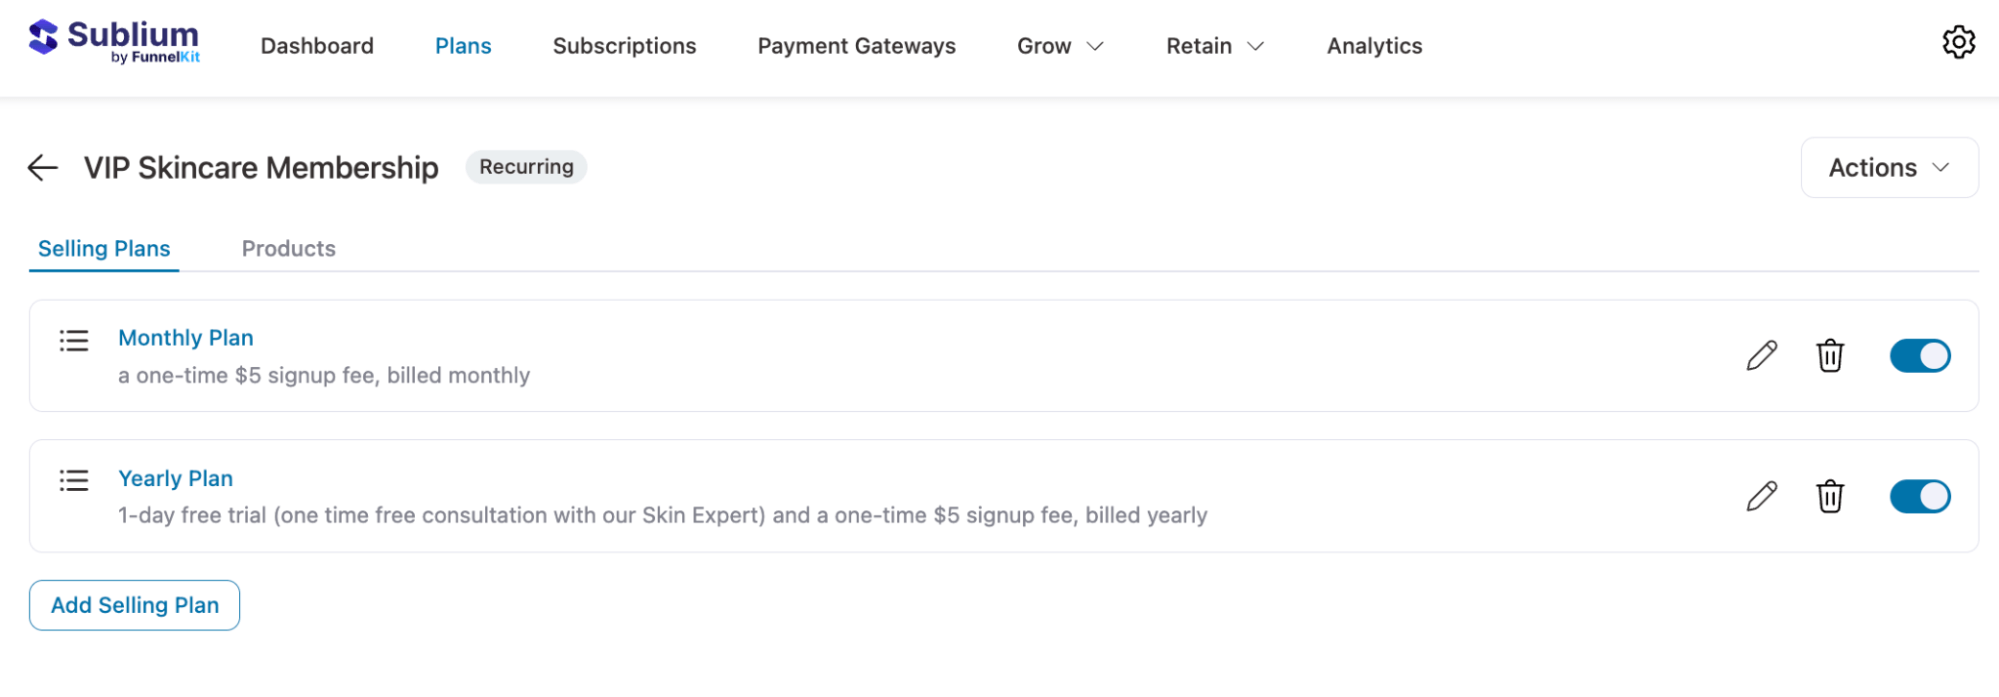
Task: Expand the Retain menu
Action: point(1213,45)
